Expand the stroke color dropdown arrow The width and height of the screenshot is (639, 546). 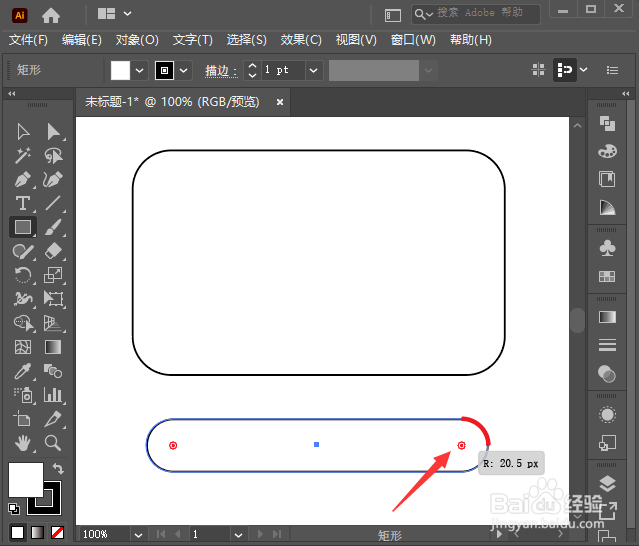click(184, 70)
